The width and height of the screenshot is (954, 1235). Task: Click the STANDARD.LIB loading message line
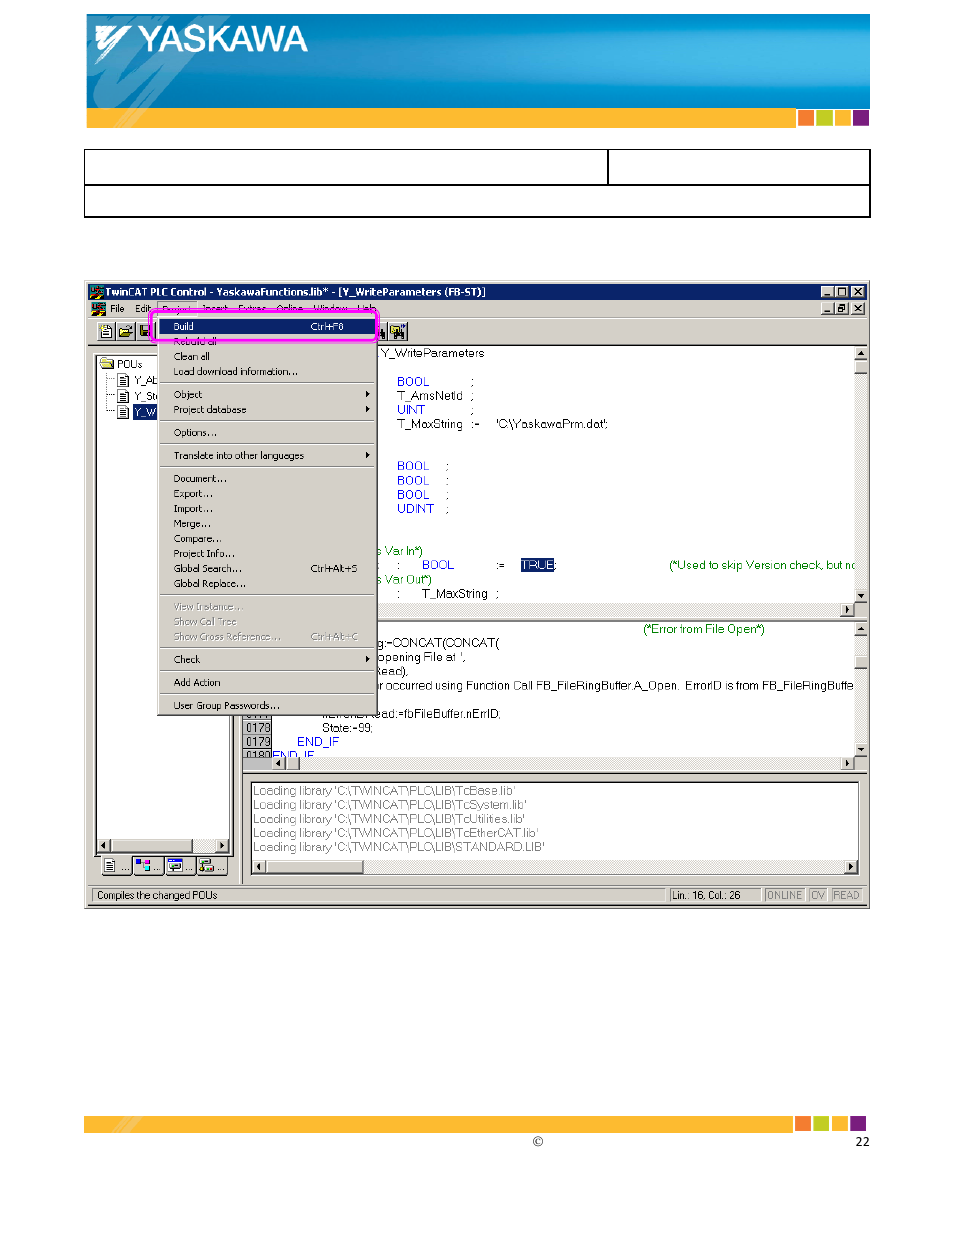point(399,847)
